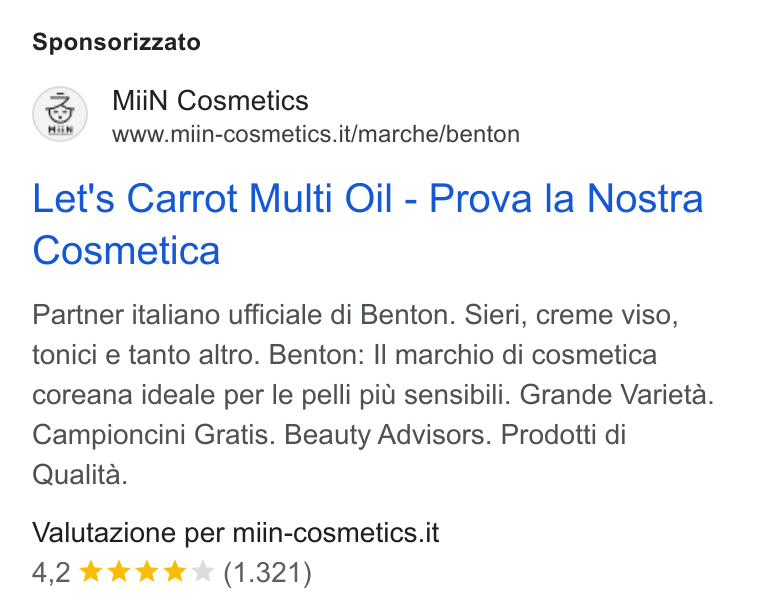Viewport: 760px width, 616px height.
Task: Click Prova la Nostra in the headline
Action: pos(566,199)
